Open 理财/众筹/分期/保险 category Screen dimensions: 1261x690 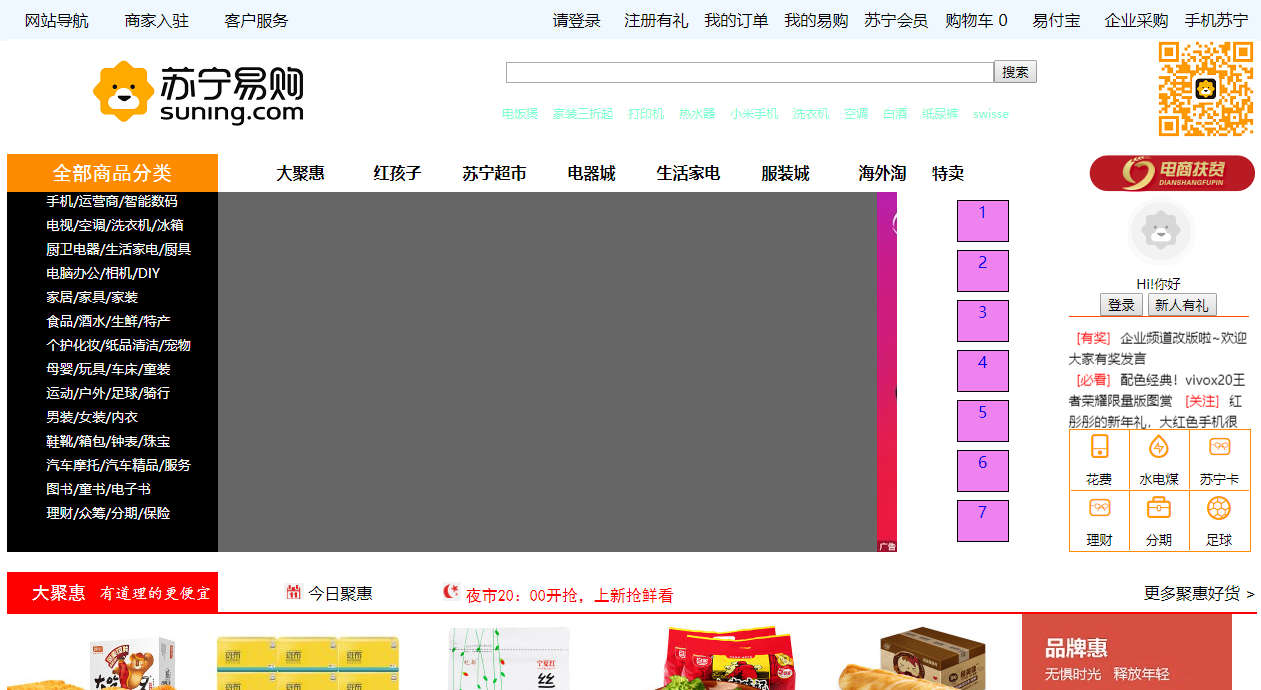tap(108, 513)
